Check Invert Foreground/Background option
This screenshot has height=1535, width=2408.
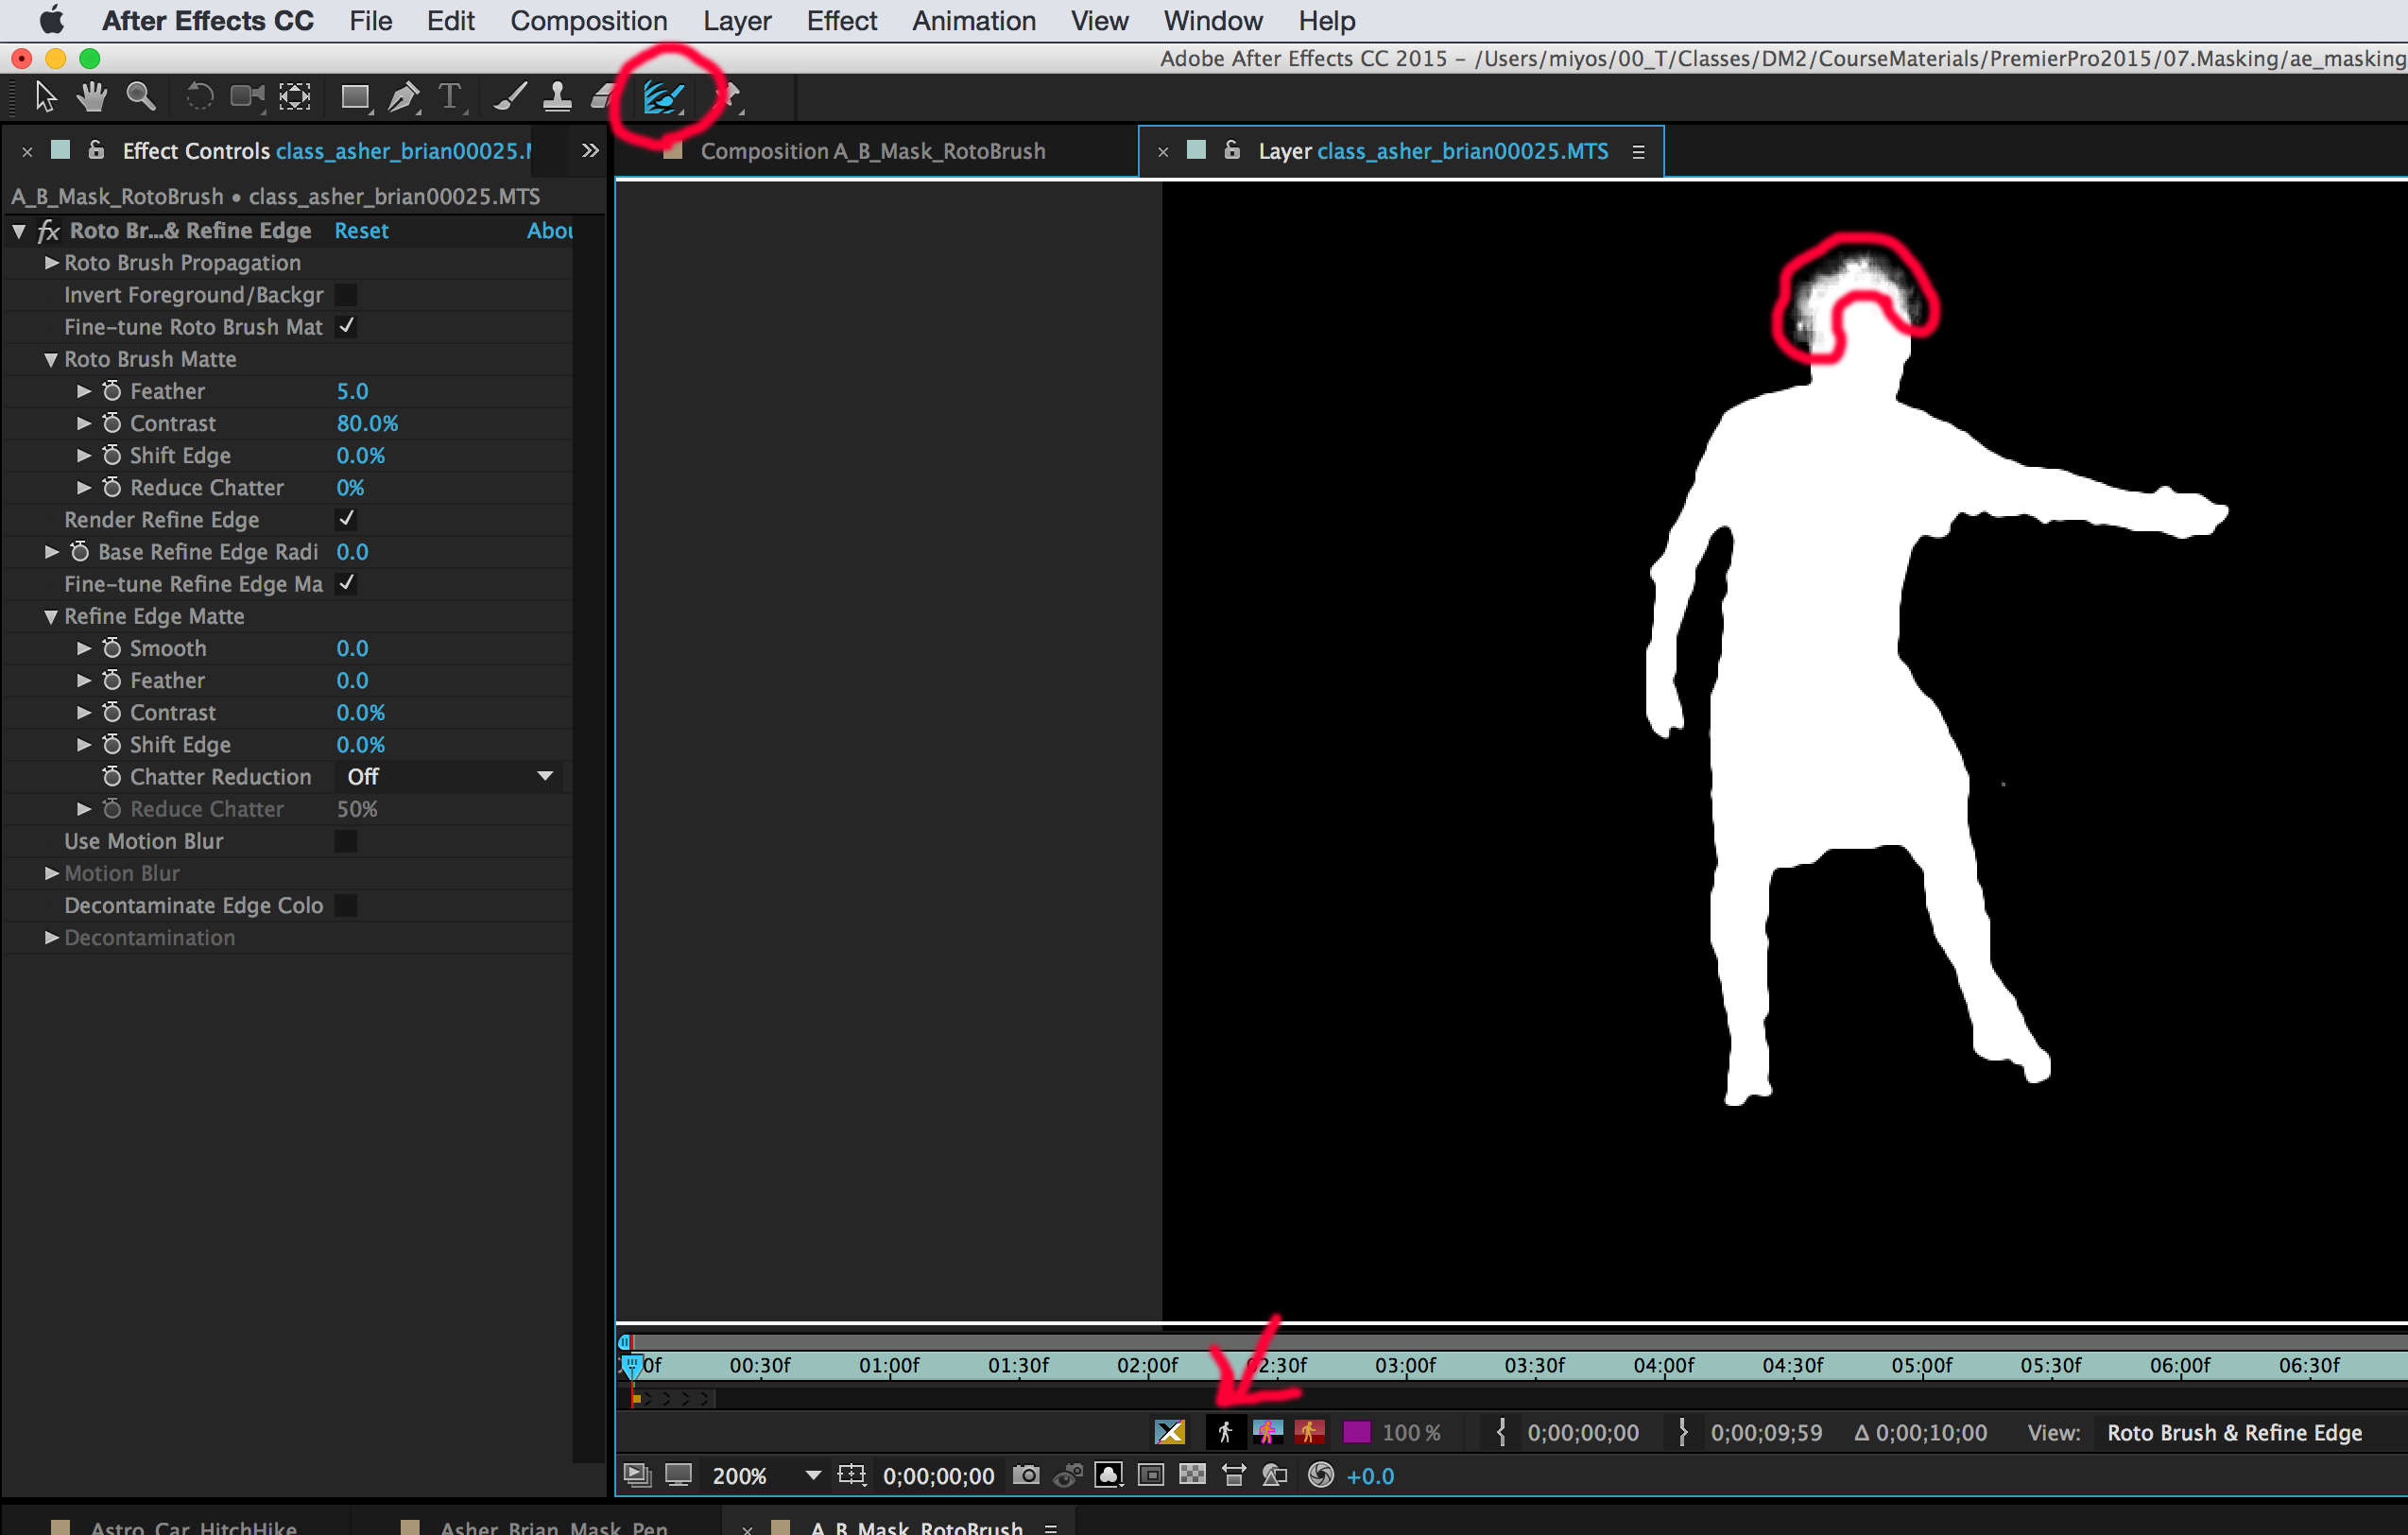coord(346,295)
